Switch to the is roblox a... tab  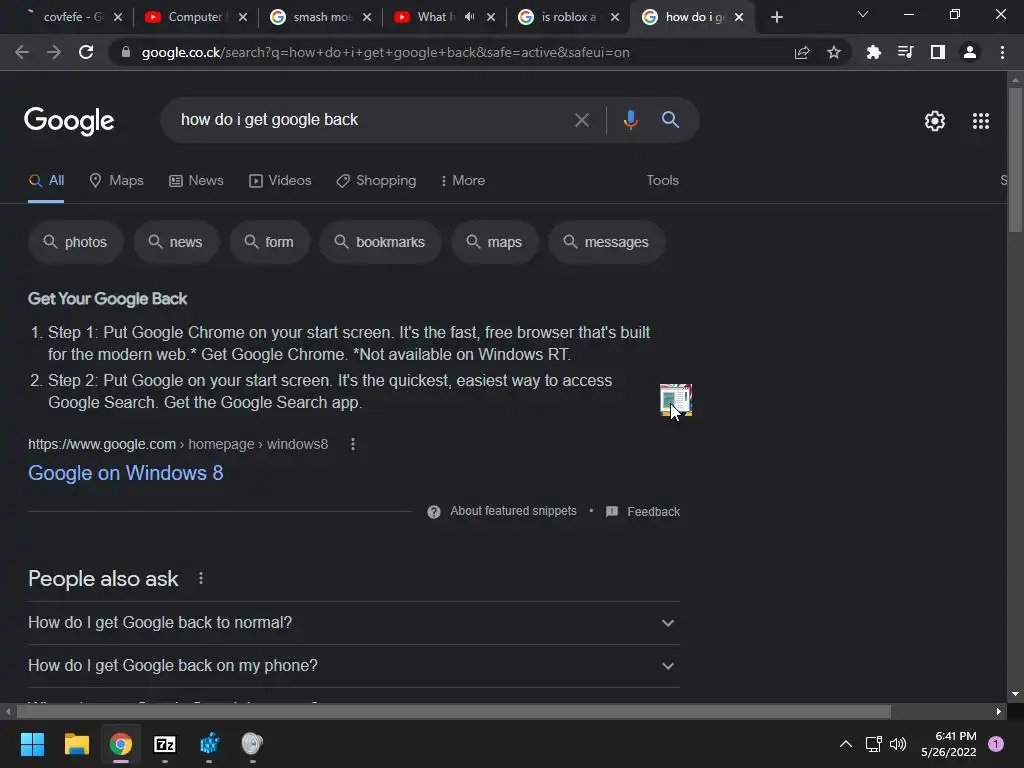[567, 17]
